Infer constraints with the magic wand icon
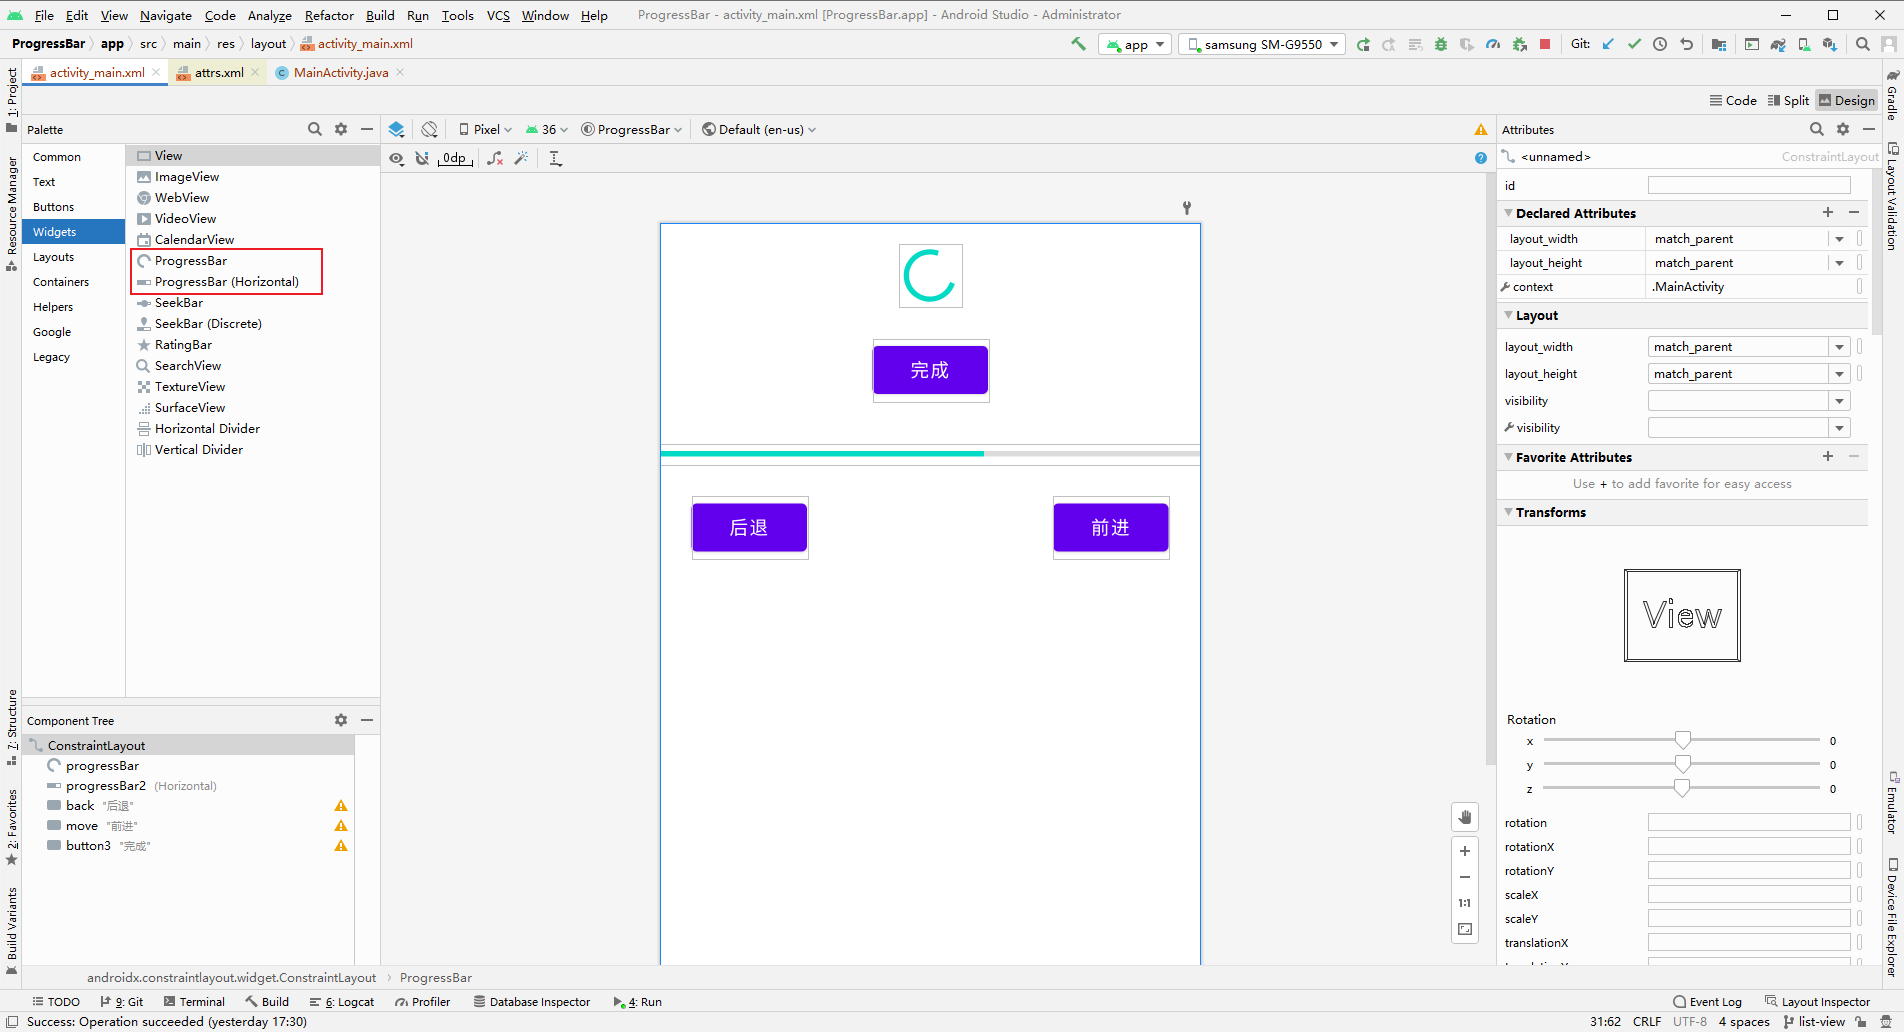1904x1032 pixels. click(522, 158)
